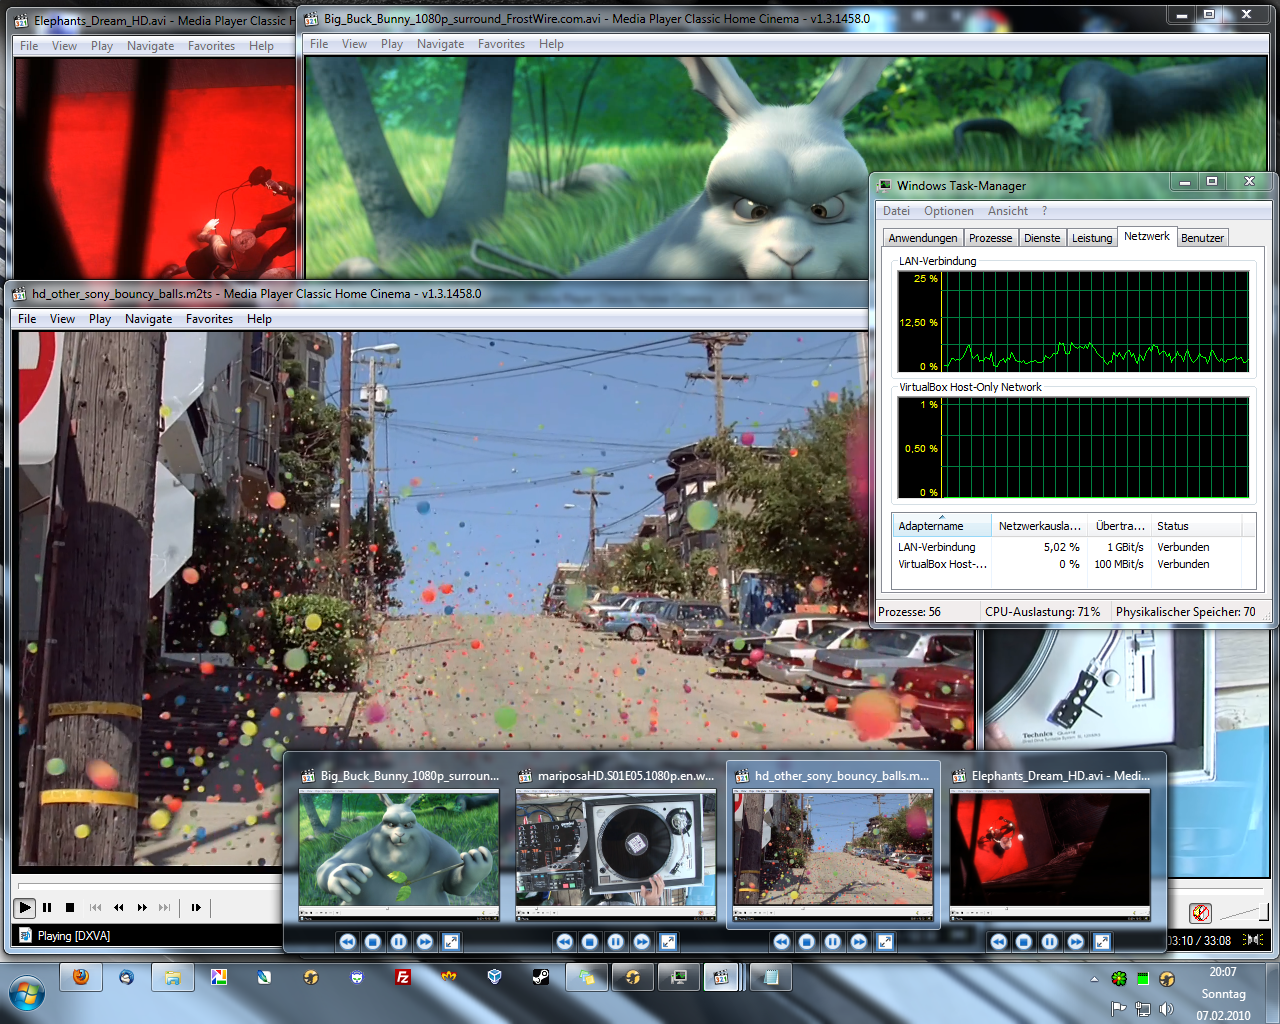Pause playback in the bouncy balls player
1280x1024 pixels.
(x=47, y=908)
